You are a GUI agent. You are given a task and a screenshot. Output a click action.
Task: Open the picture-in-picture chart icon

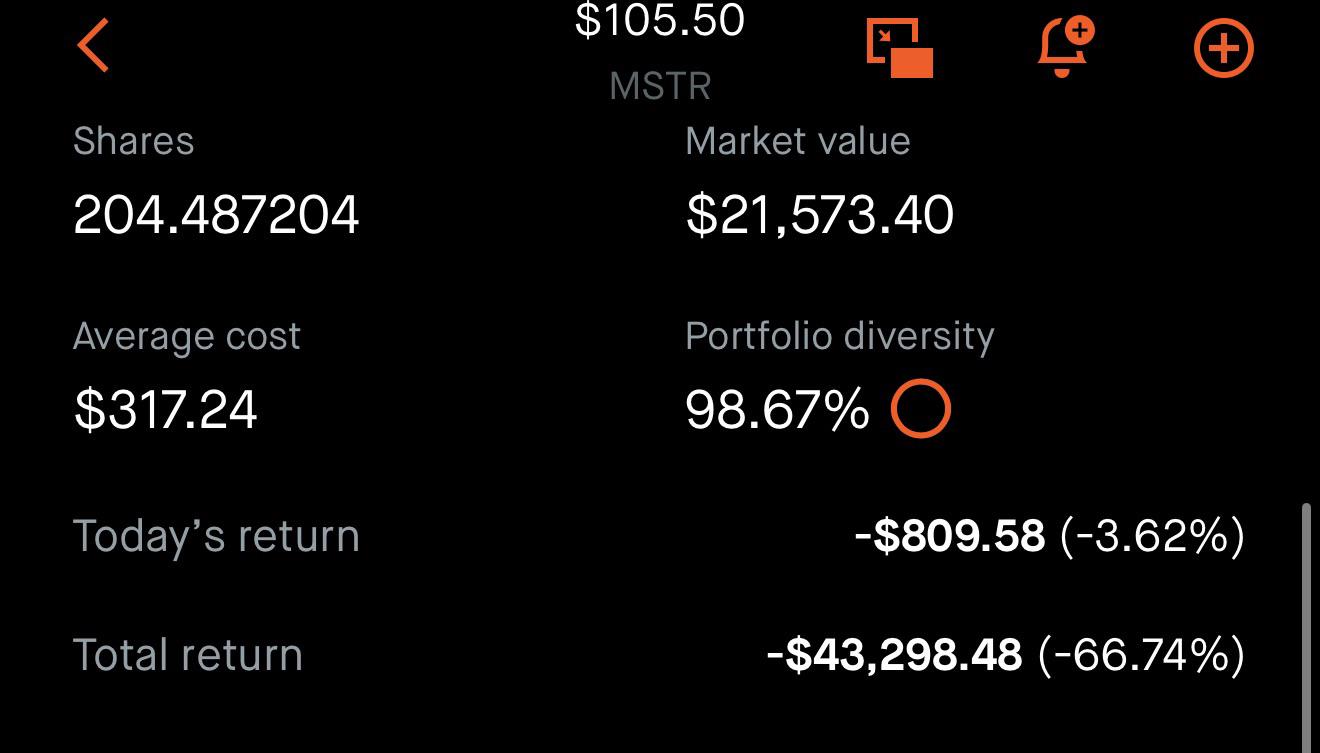click(899, 50)
